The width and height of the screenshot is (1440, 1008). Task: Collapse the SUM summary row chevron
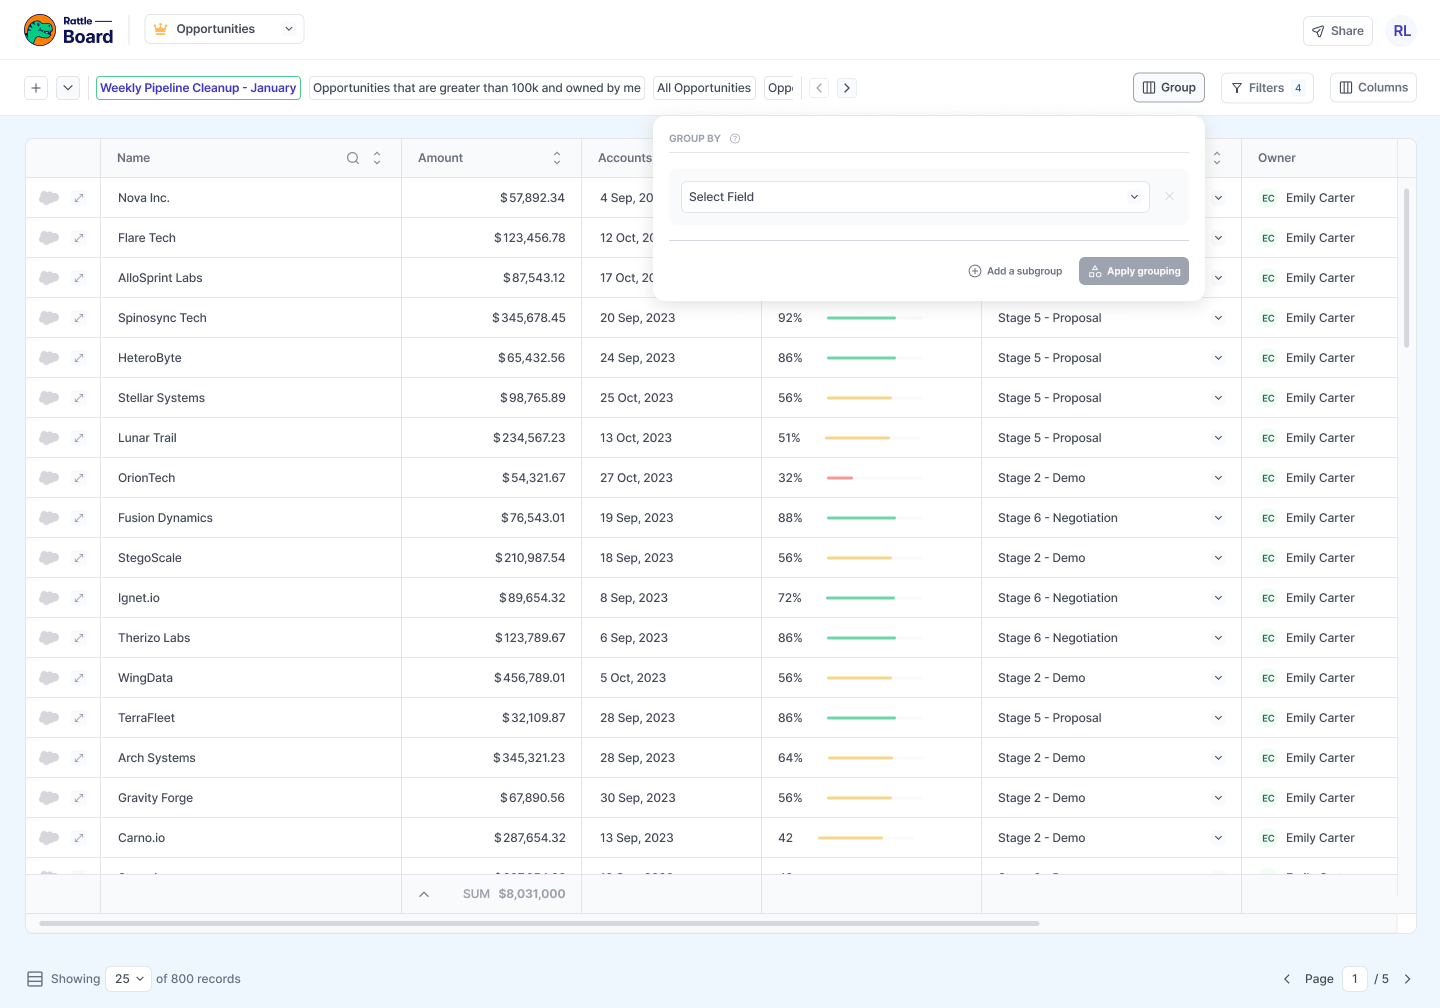[x=424, y=894]
